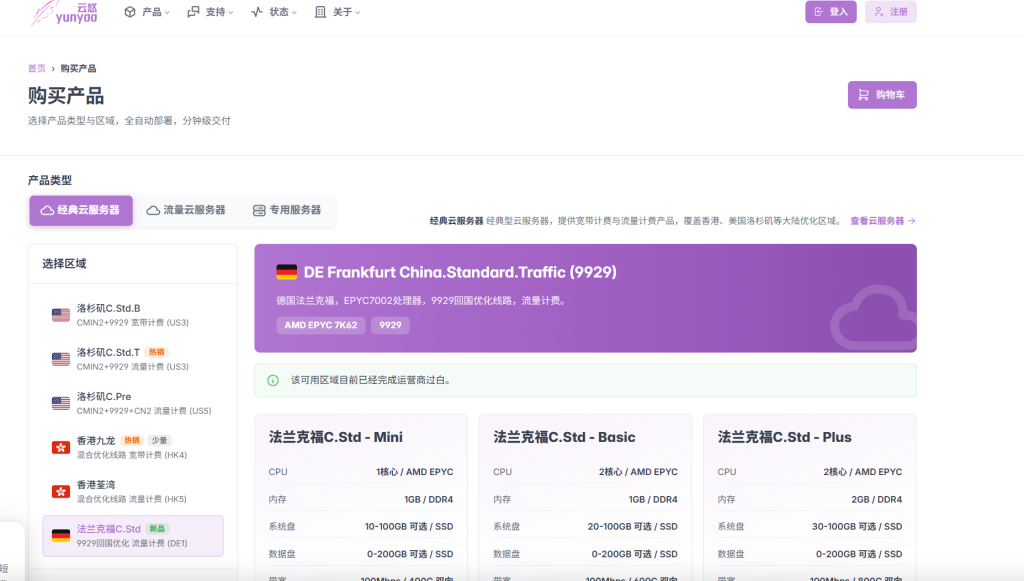Select region 洛杉矶C.Std.T

(133, 359)
